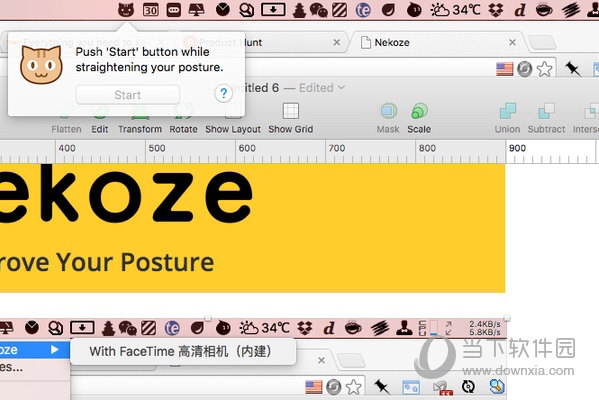This screenshot has height=400, width=599.
Task: Click the pushpin extension icon in upper browser
Action: (572, 69)
